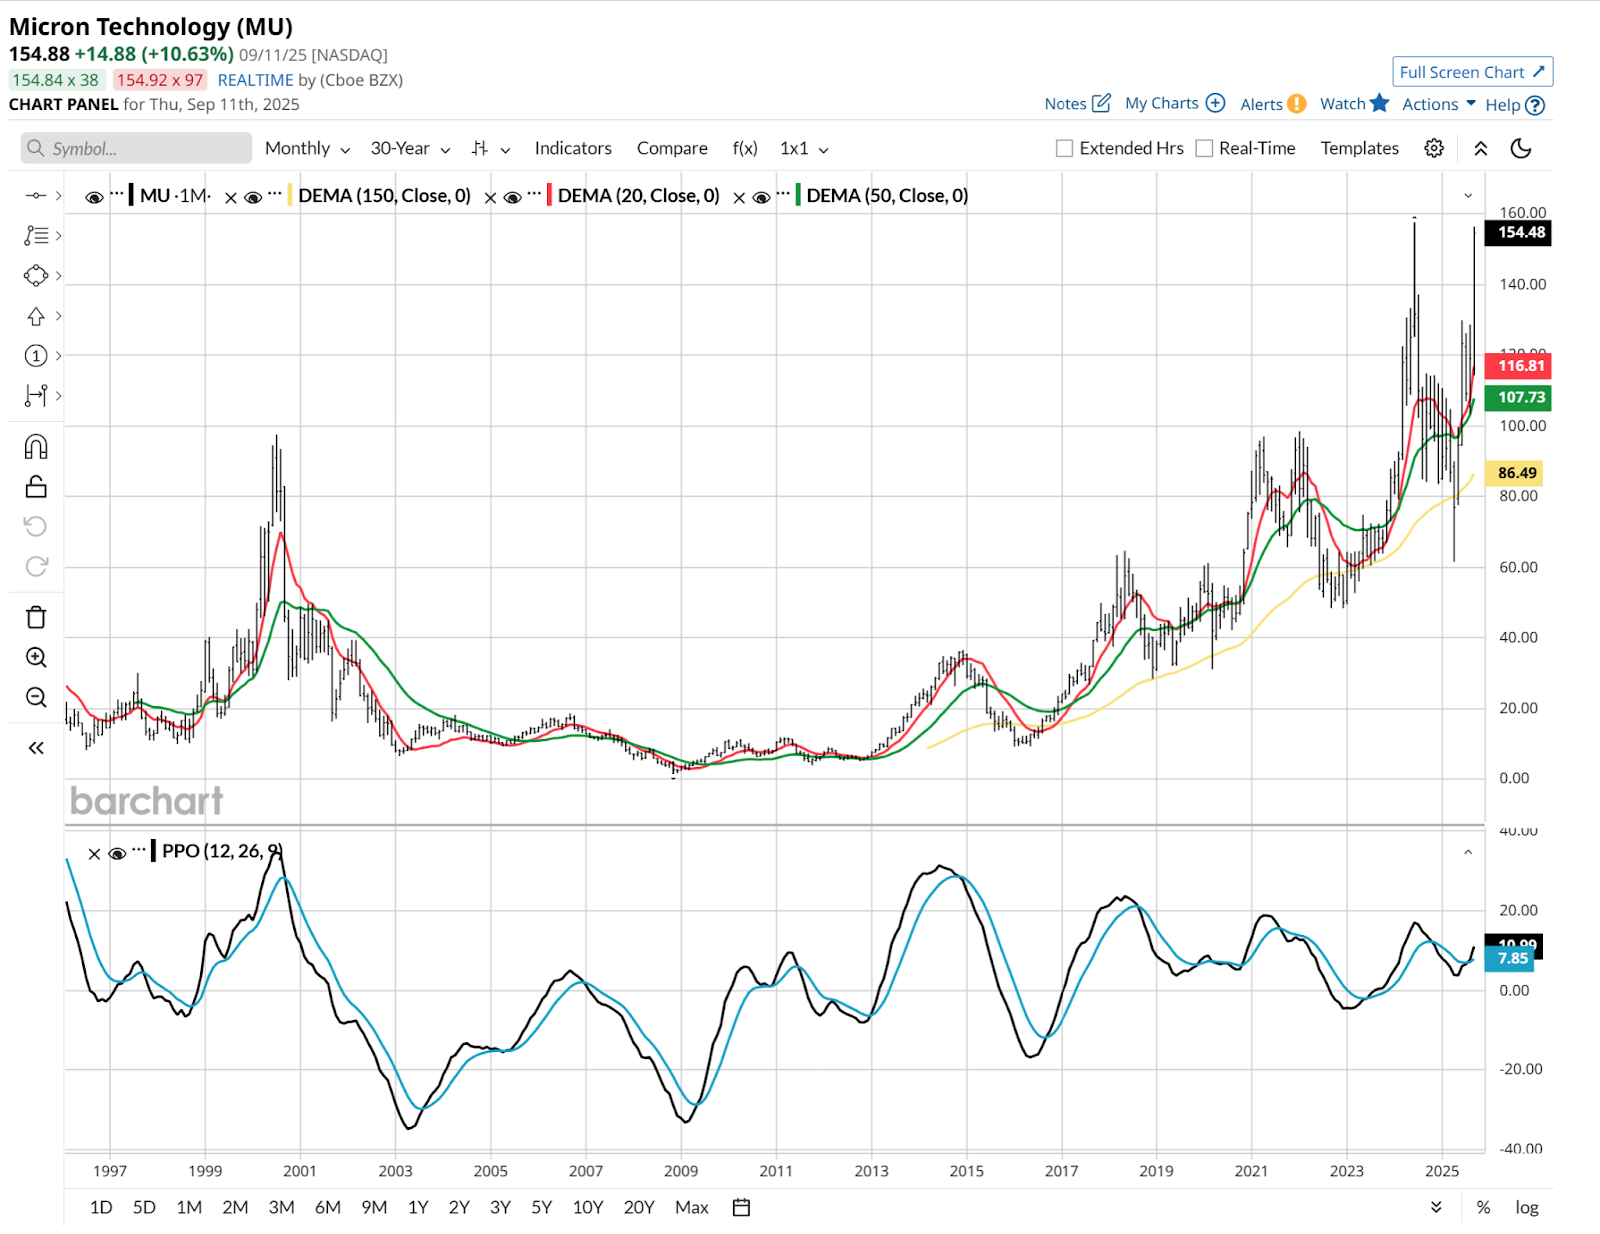Viewport: 1600px width, 1234px height.
Task: Select the Max range
Action: tap(691, 1207)
